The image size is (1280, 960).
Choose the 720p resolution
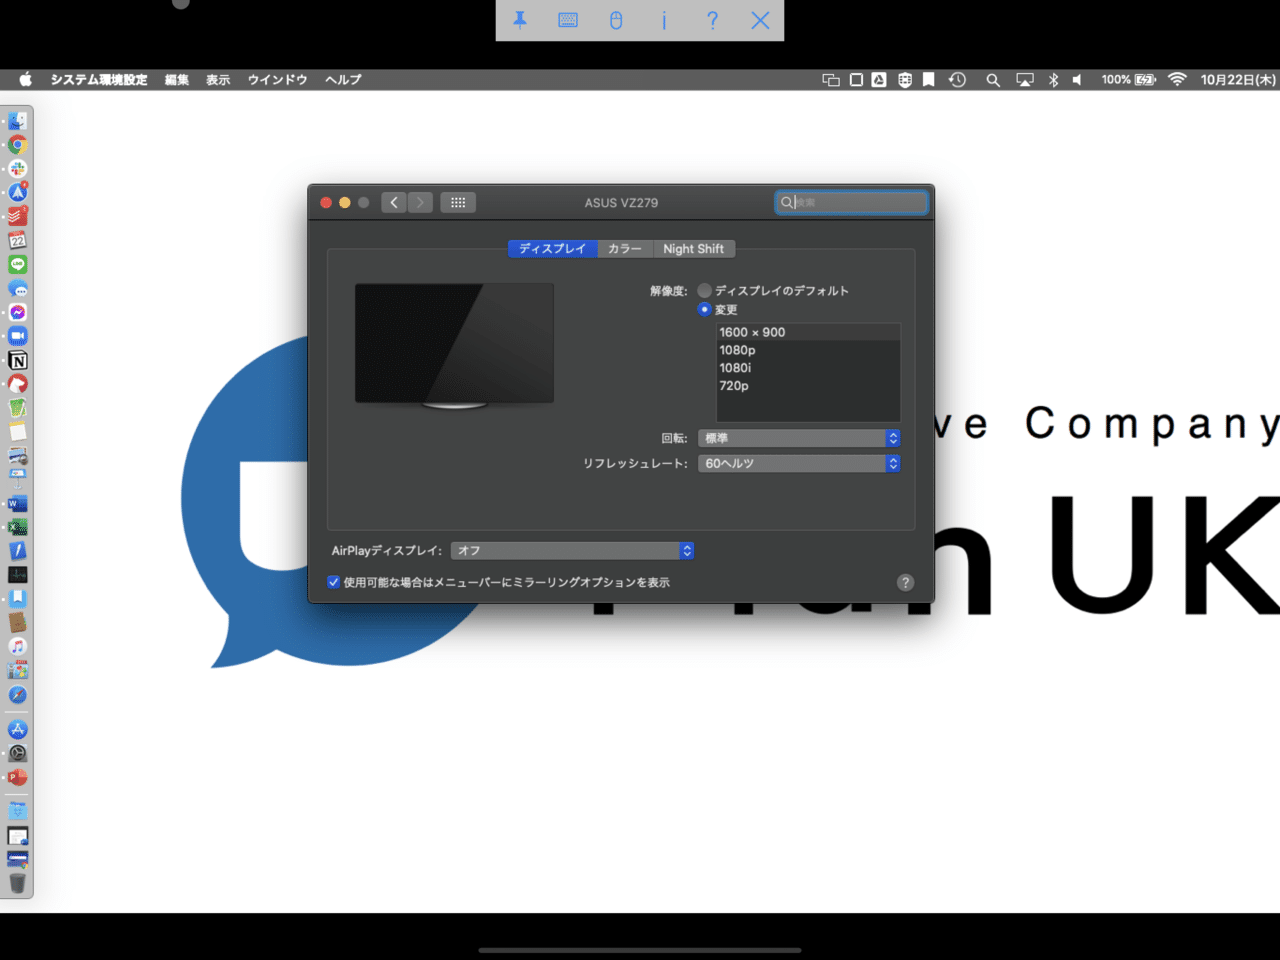point(808,386)
